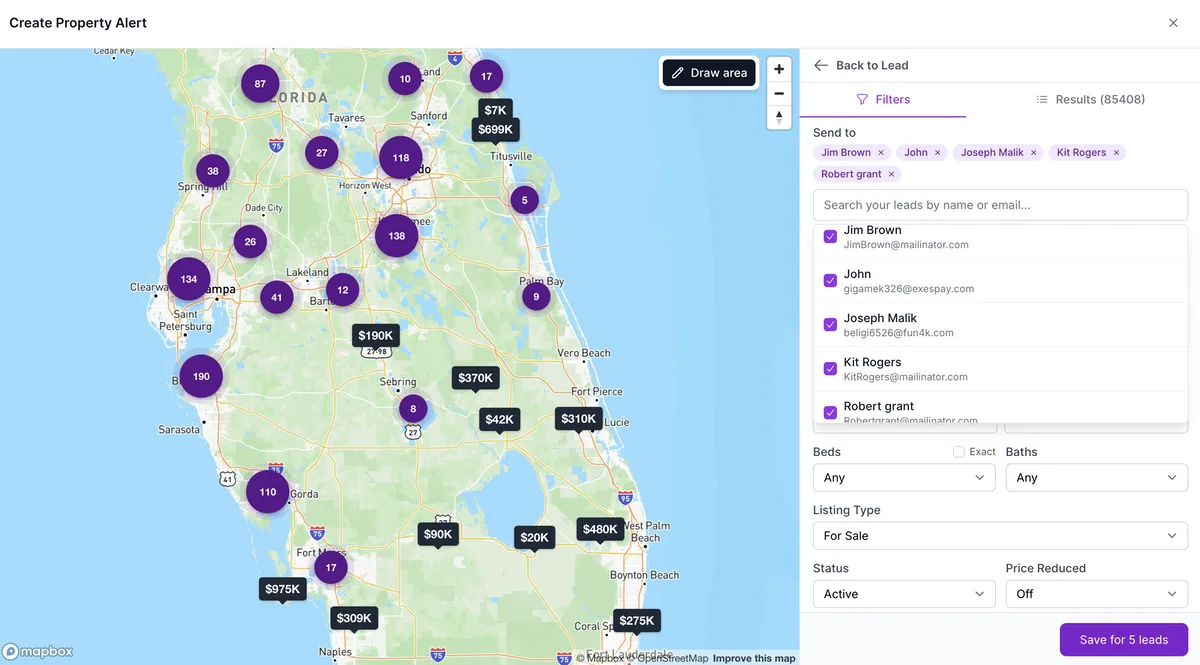Open the Beds dropdown
Image resolution: width=1200 pixels, height=665 pixels.
[x=904, y=478]
